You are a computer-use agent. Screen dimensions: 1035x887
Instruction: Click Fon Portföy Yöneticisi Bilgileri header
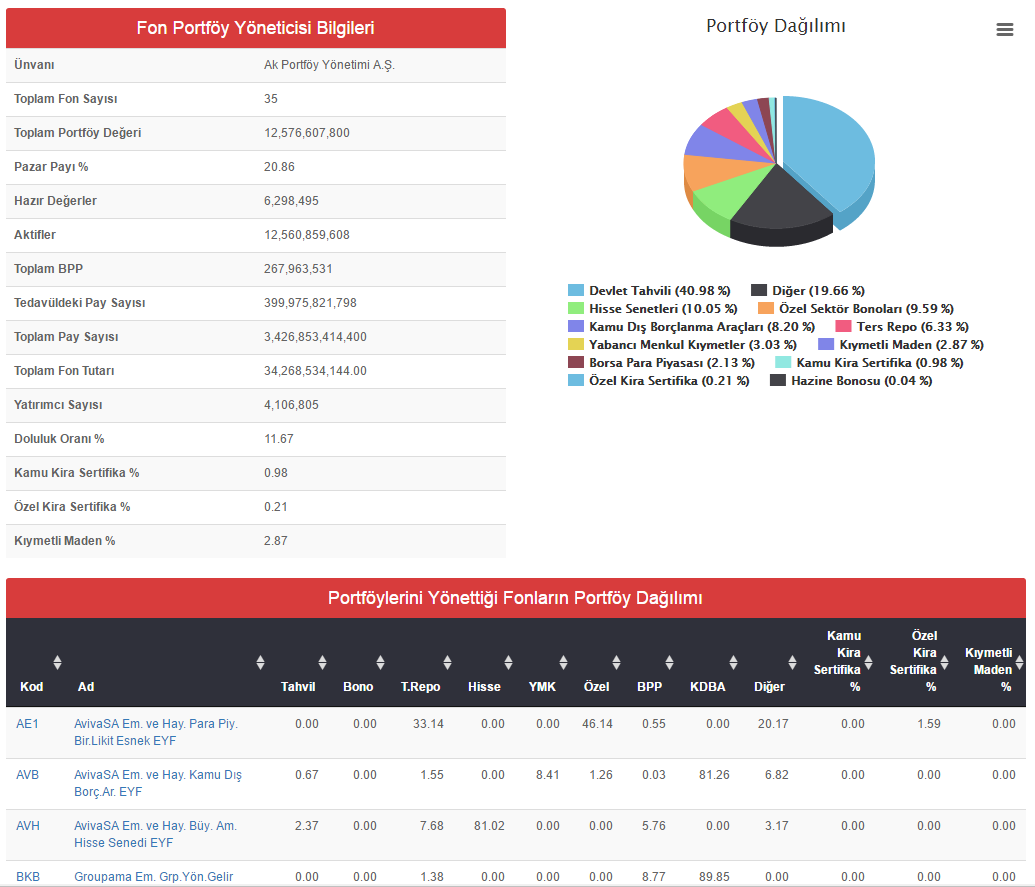(x=255, y=28)
